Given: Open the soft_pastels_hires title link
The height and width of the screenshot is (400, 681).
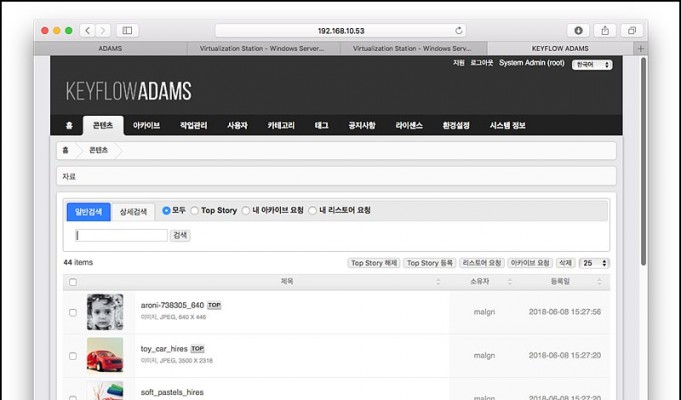Looking at the screenshot, I should click(x=172, y=392).
